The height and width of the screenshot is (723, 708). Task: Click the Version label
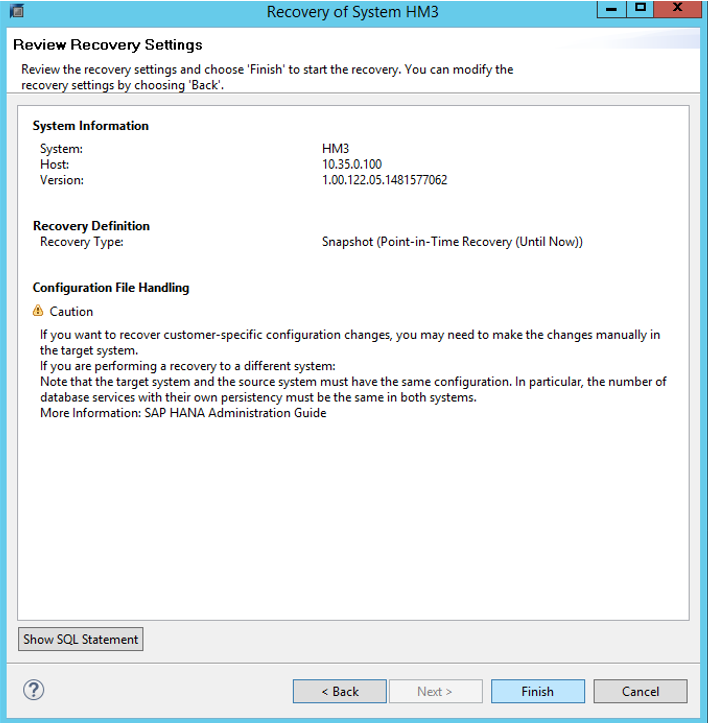pyautogui.click(x=62, y=180)
